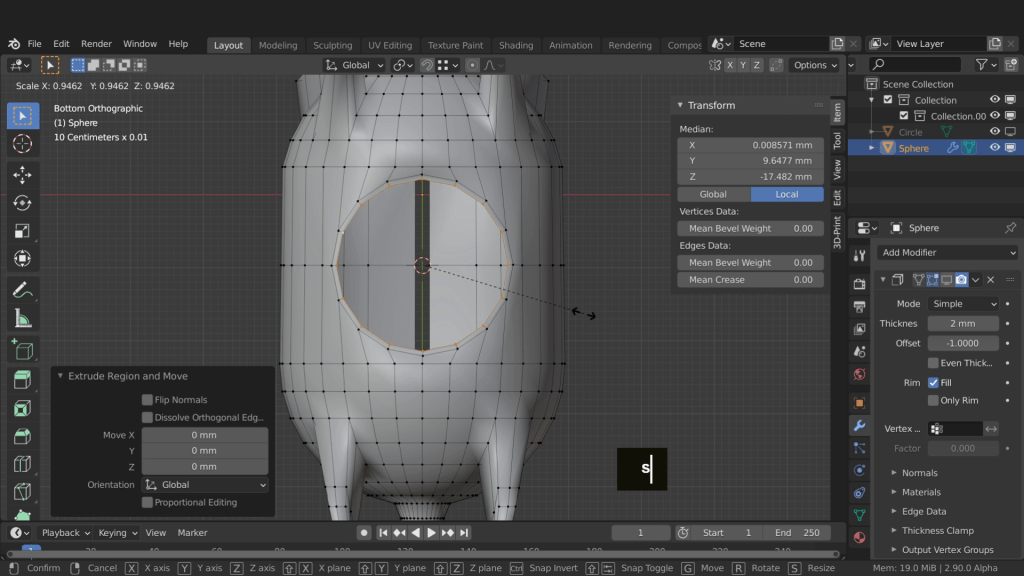Open the Render menu
The width and height of the screenshot is (1024, 576).
pyautogui.click(x=96, y=44)
